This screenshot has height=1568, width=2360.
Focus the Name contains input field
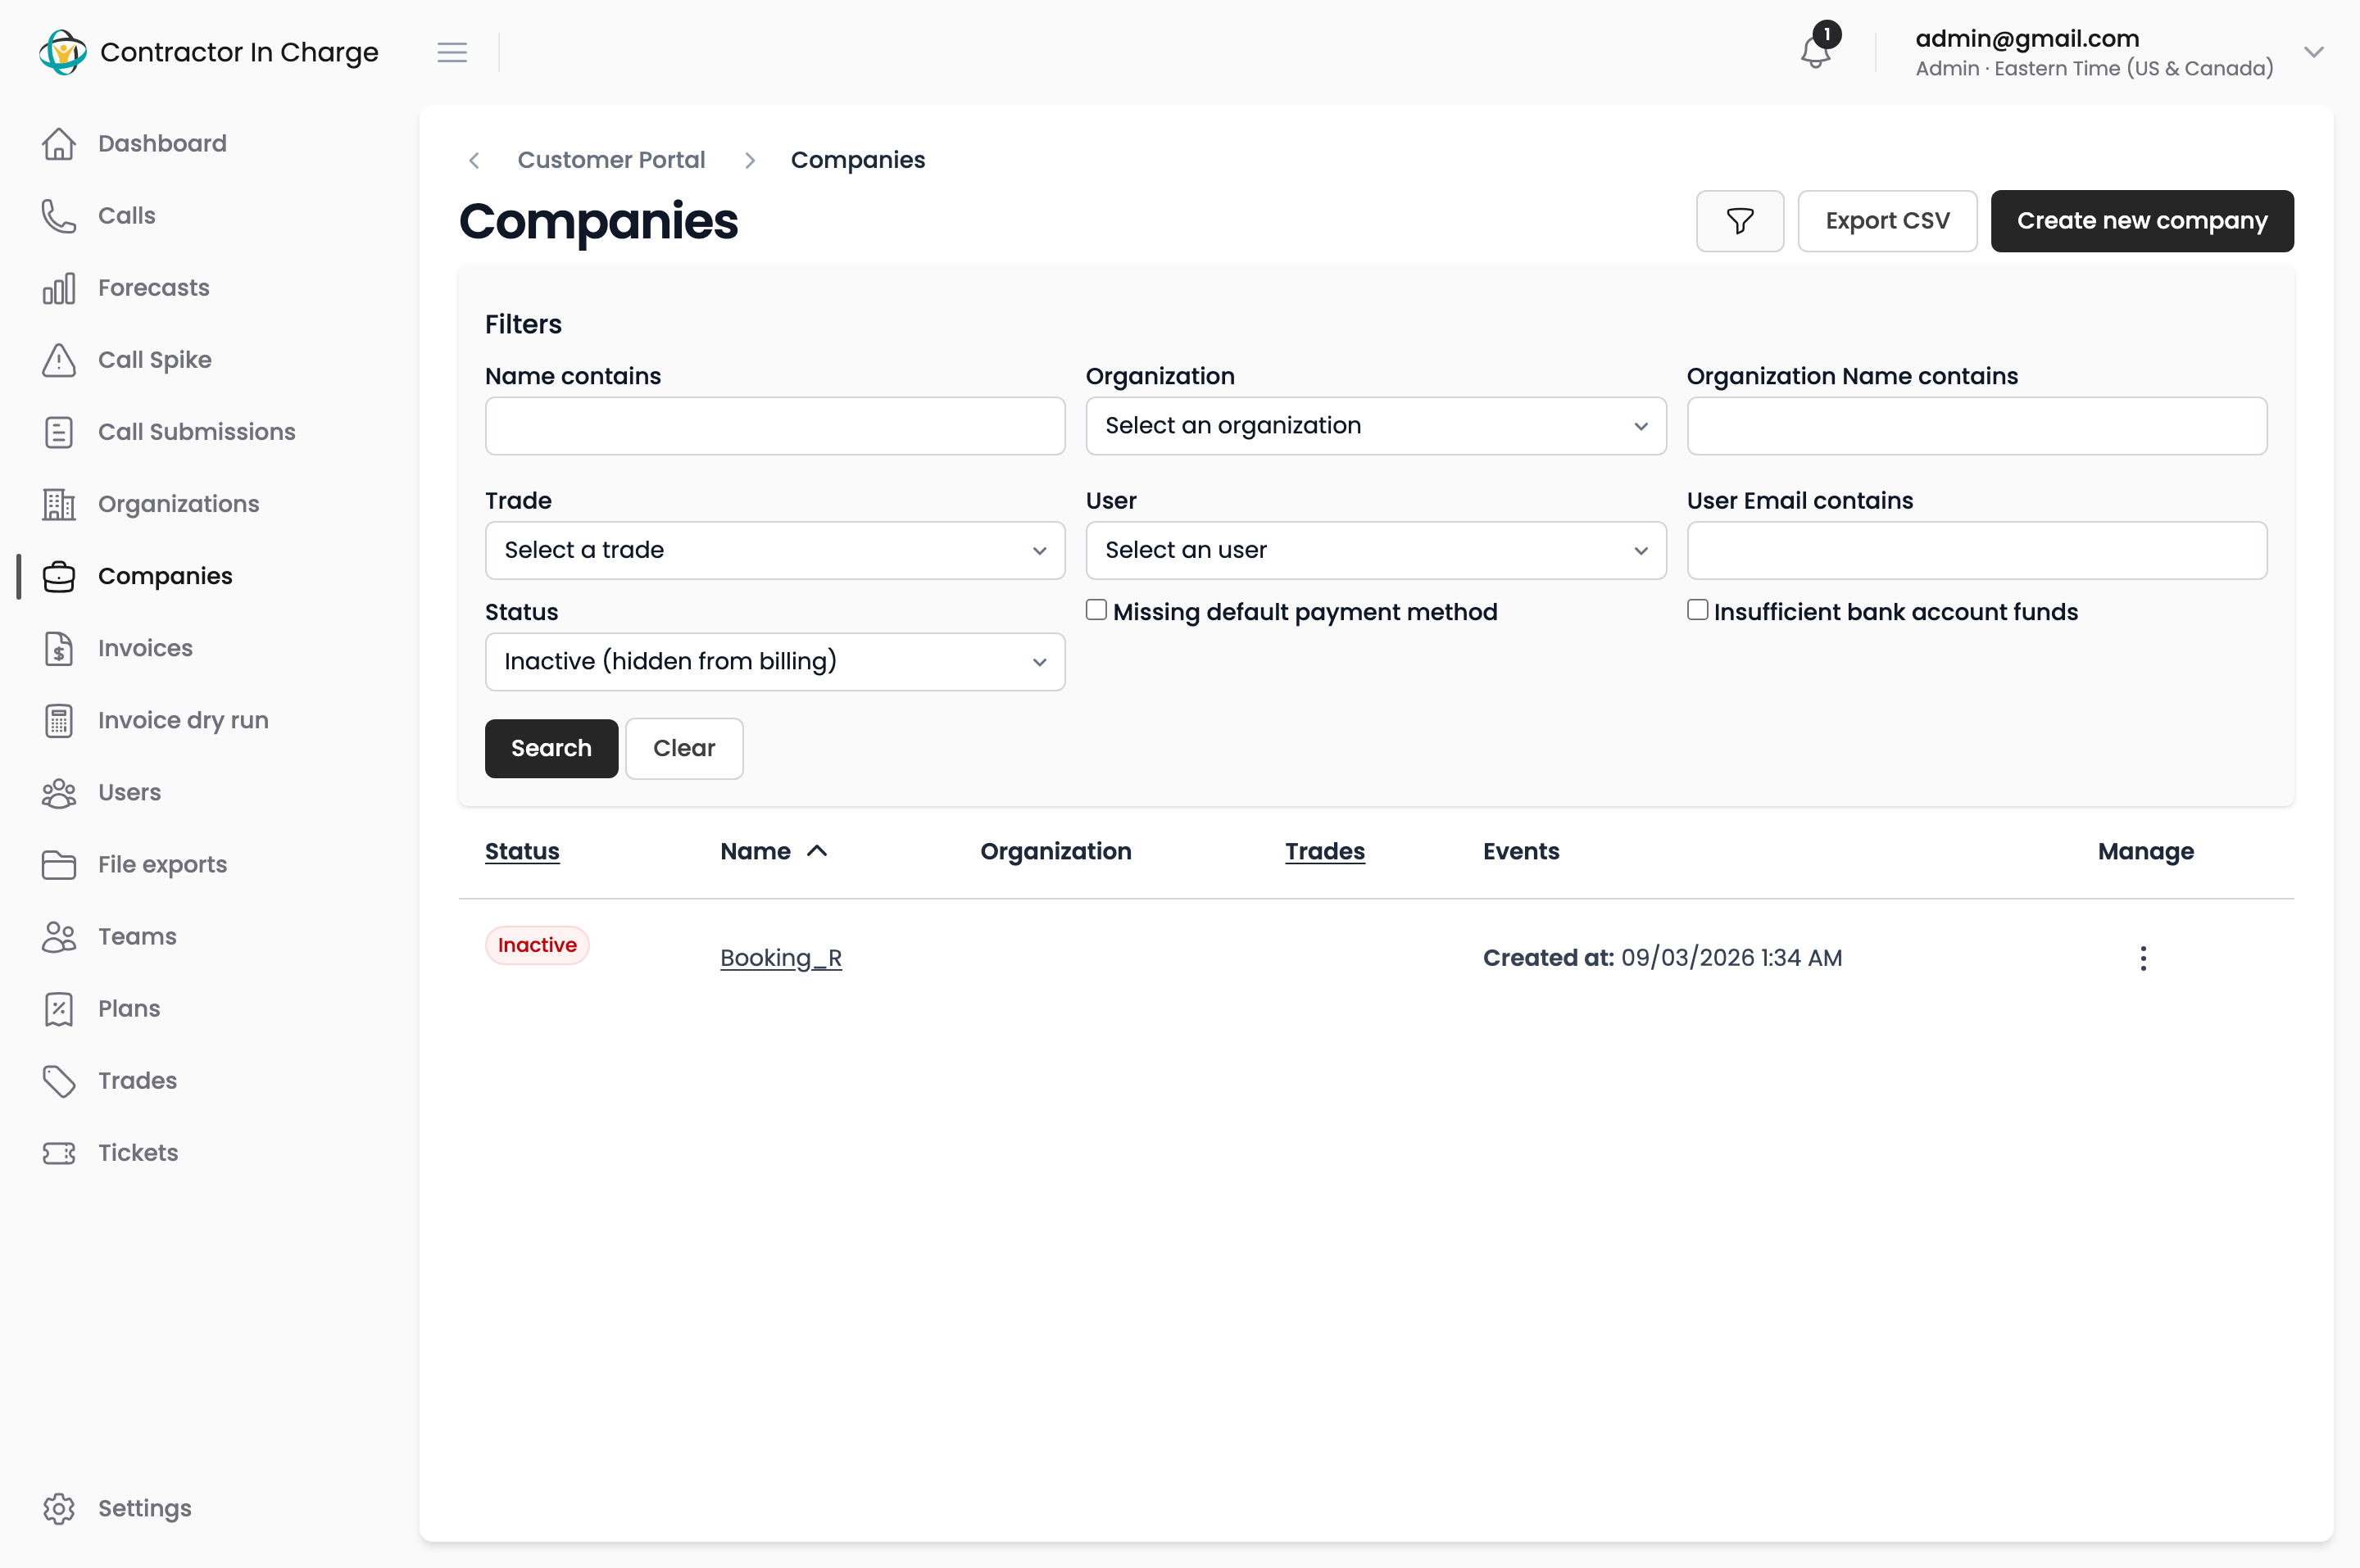774,426
